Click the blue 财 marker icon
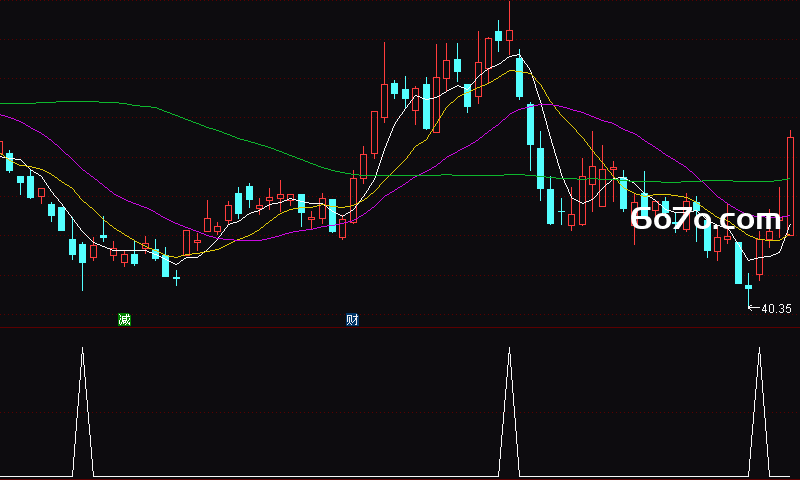The height and width of the screenshot is (480, 800). click(352, 320)
